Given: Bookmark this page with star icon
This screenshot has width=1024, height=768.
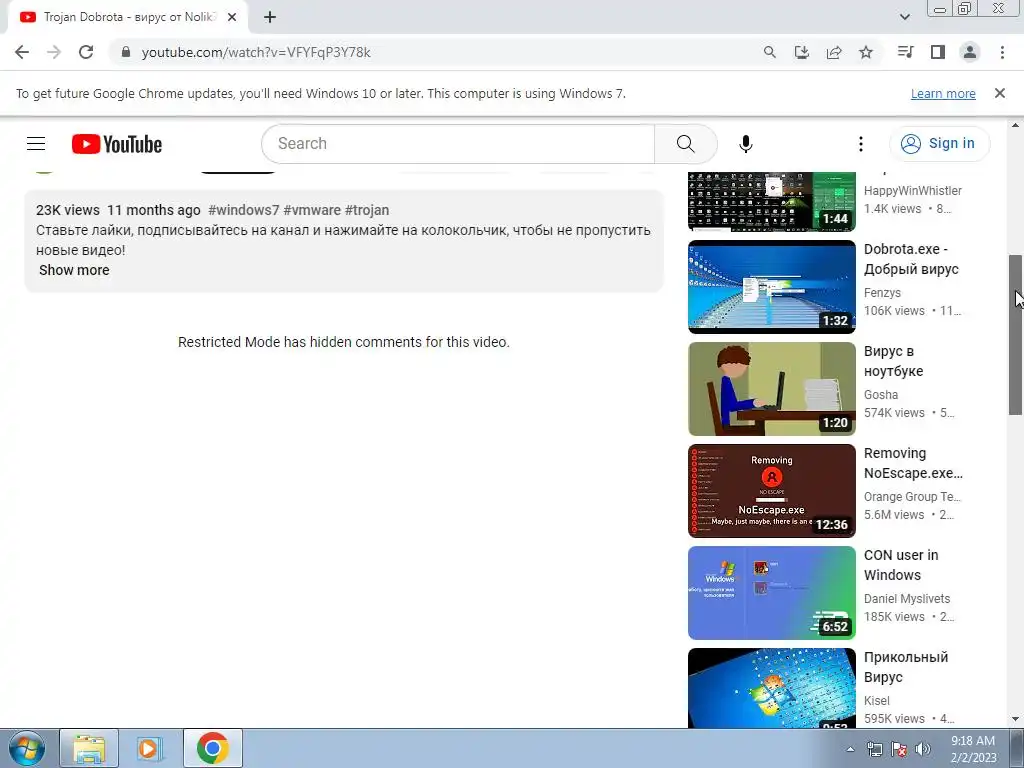Looking at the screenshot, I should point(866,52).
